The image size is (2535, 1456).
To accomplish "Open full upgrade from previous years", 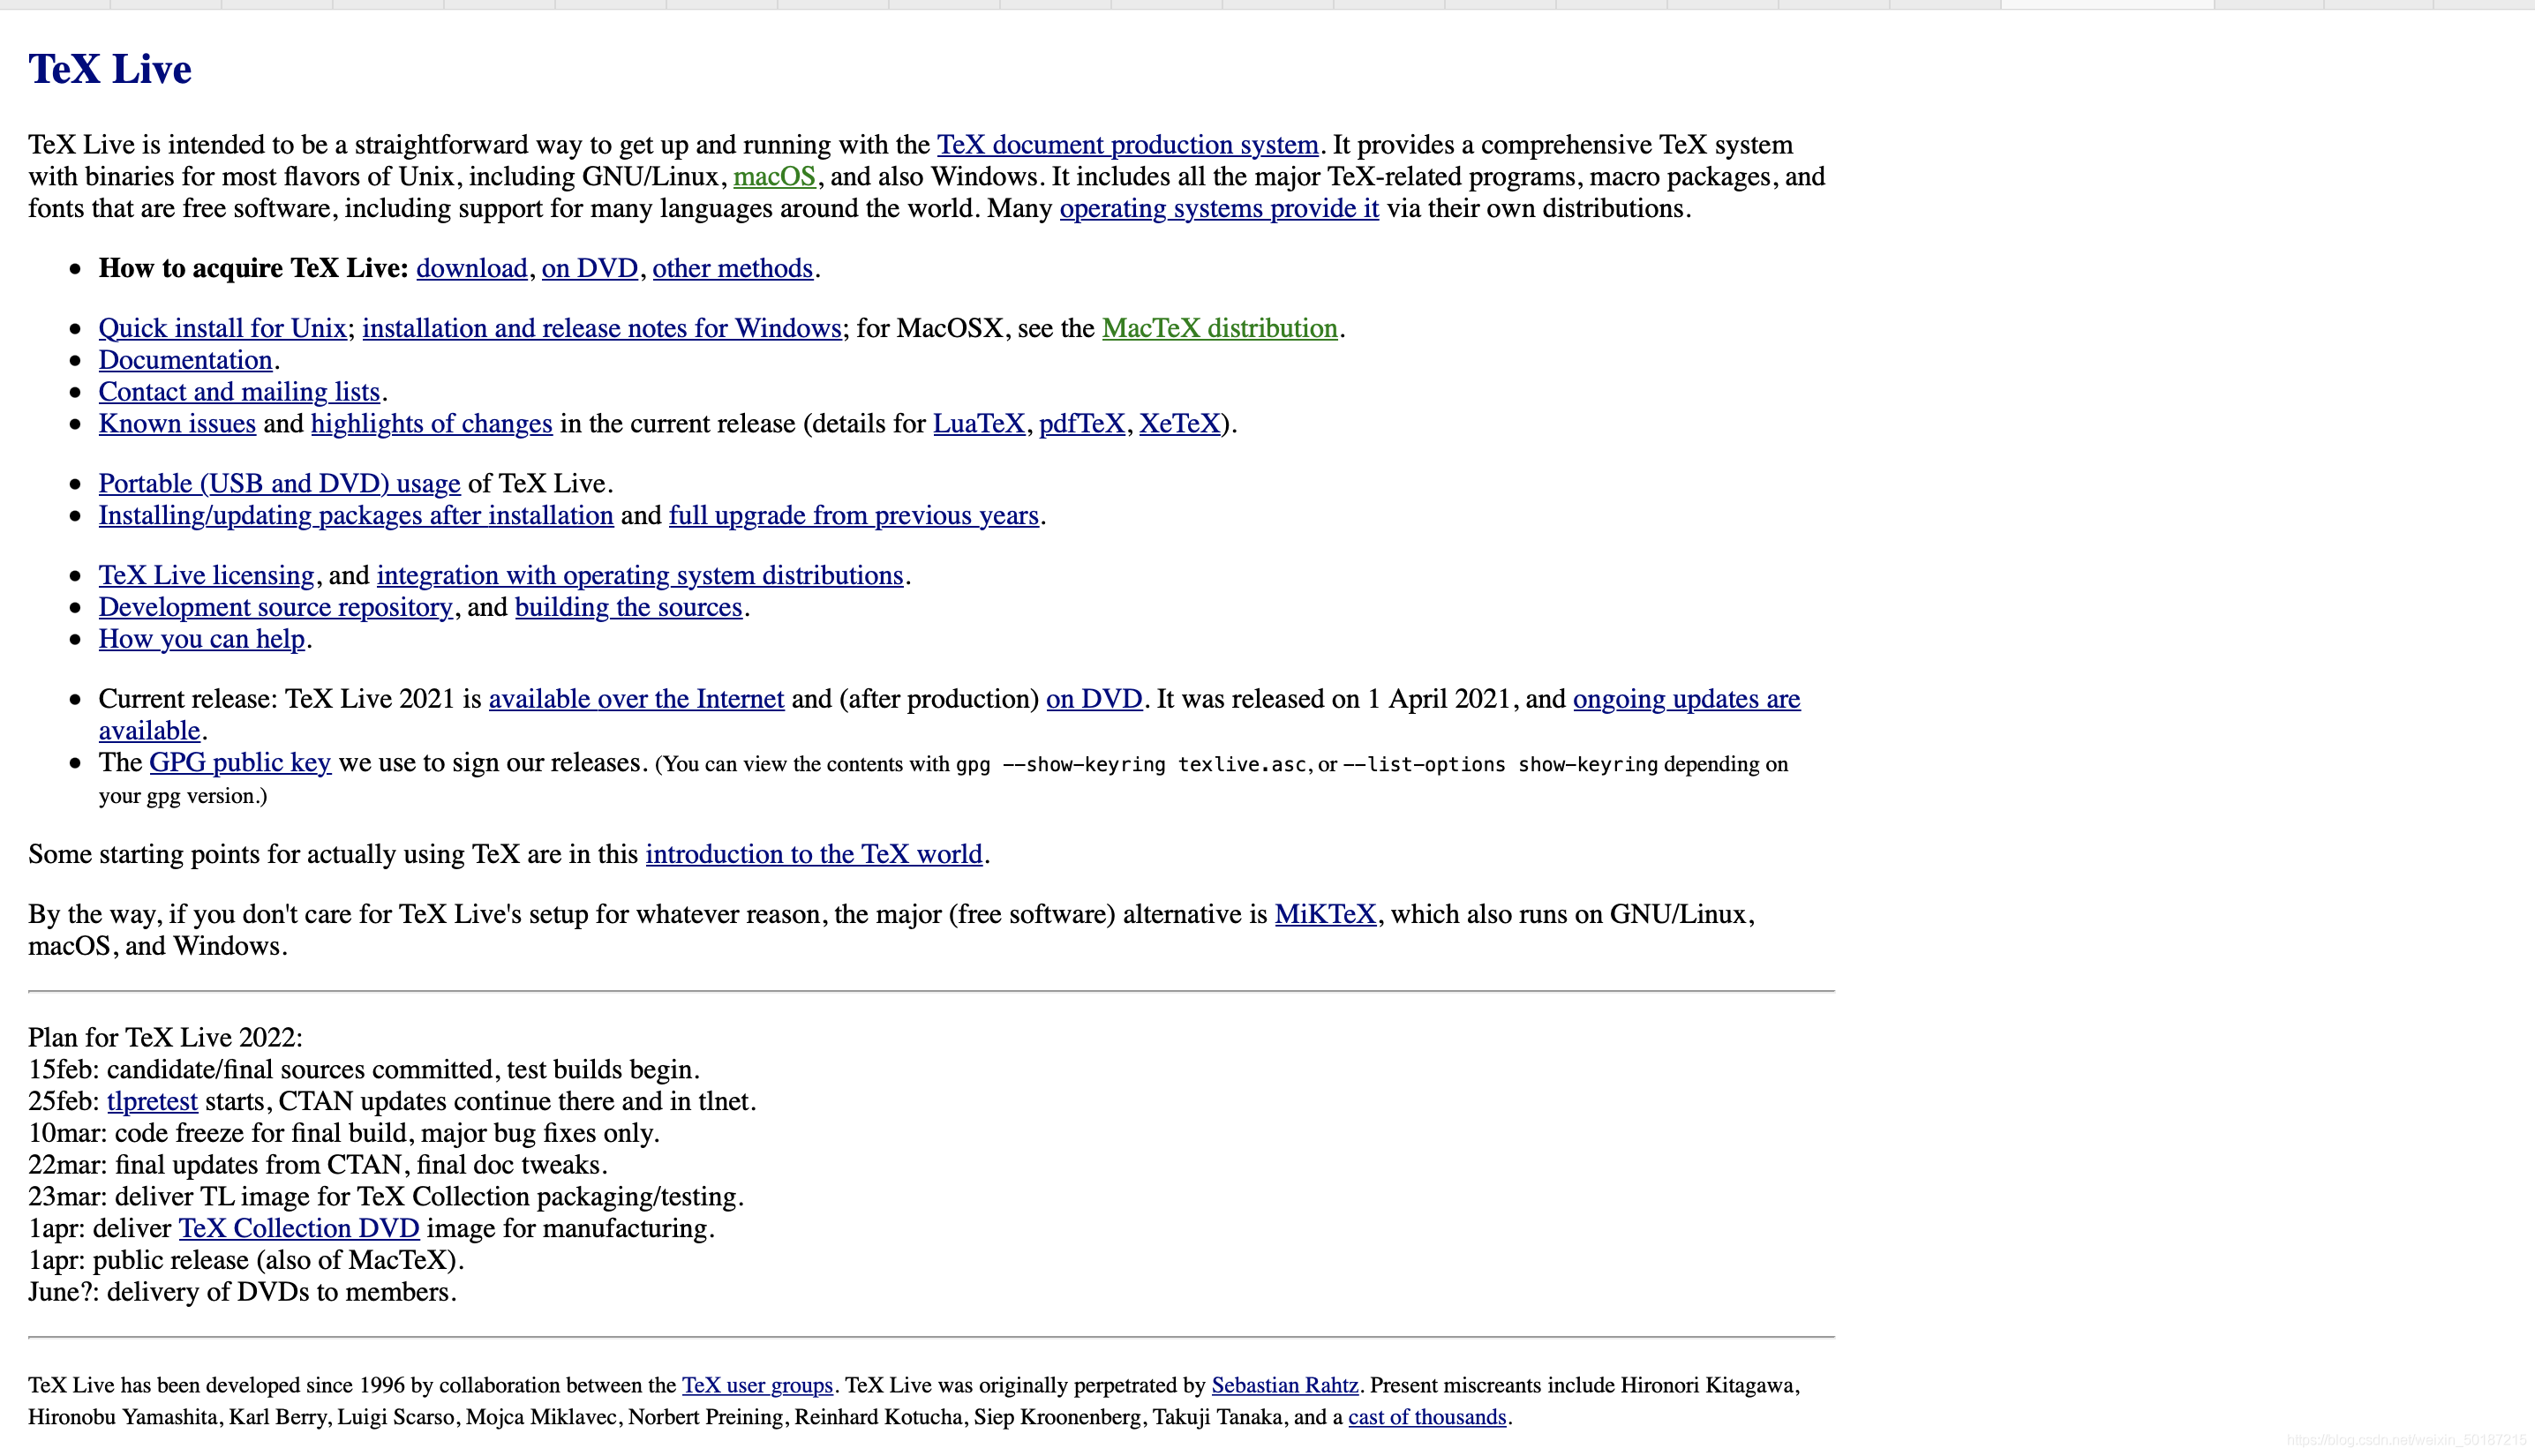I will [854, 516].
